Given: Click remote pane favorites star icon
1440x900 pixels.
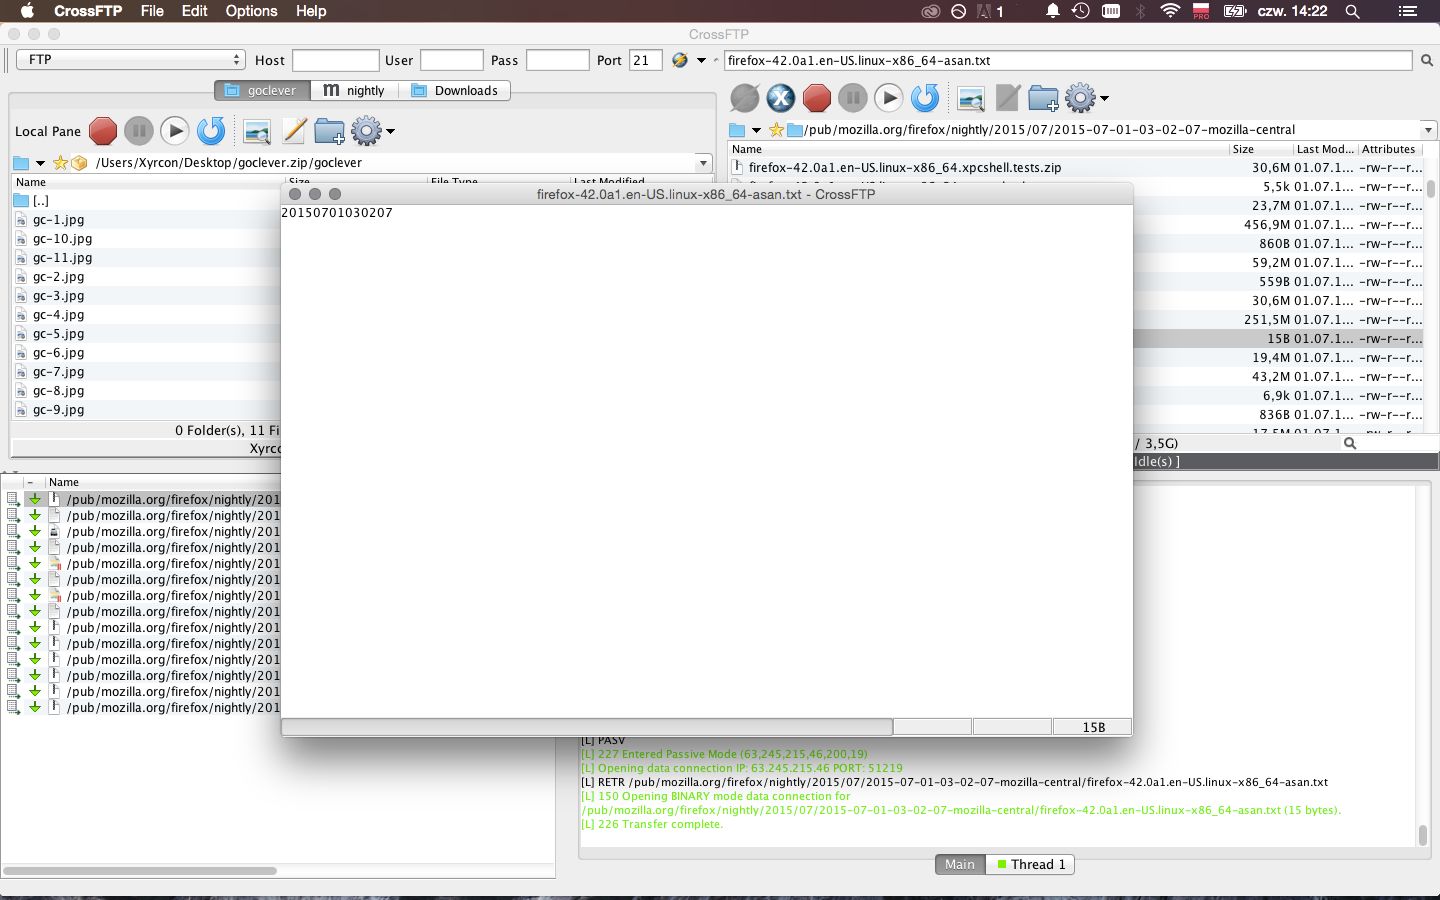Looking at the screenshot, I should pos(776,130).
